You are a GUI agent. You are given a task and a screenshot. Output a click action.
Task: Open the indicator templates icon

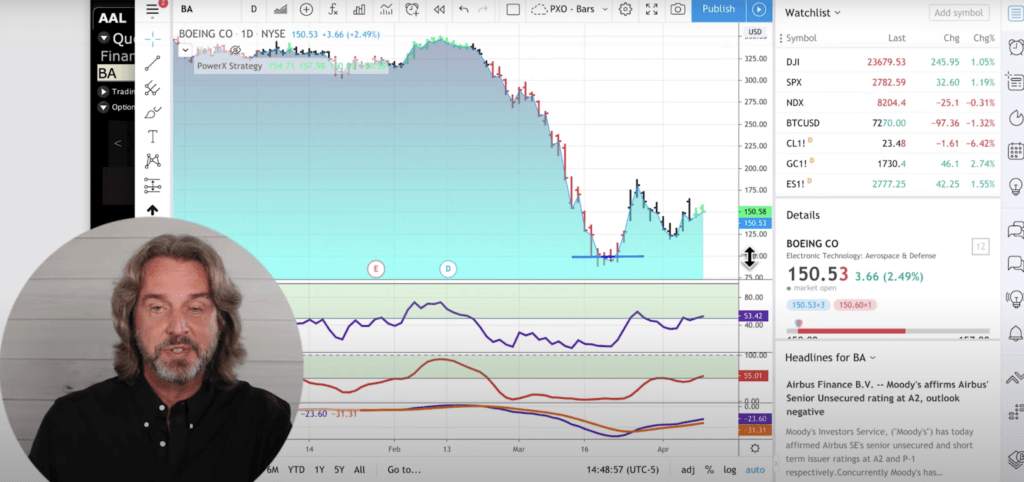[x=386, y=9]
